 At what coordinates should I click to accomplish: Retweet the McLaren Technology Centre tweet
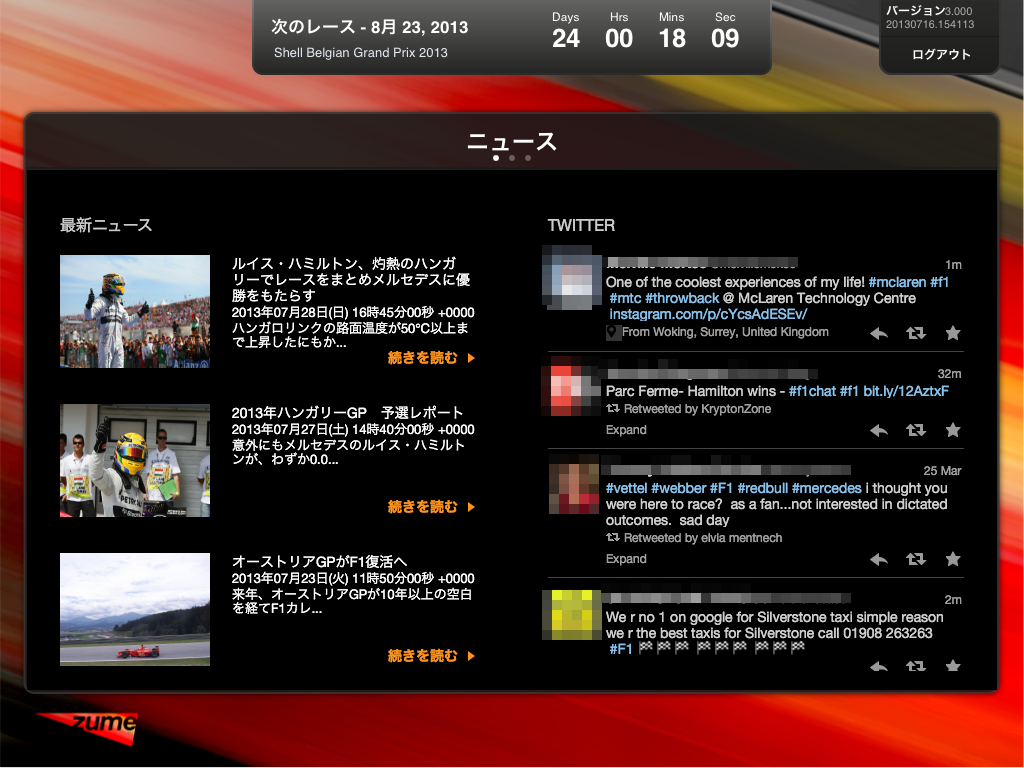point(916,334)
